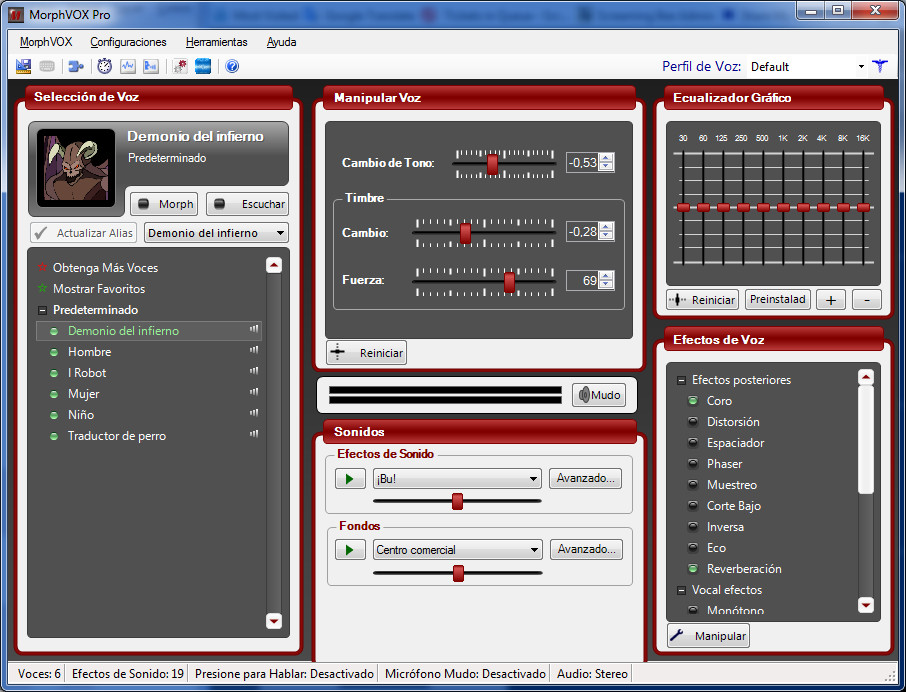Viewport: 906px width, 692px height.
Task: Play the ¡Bu! sound effect
Action: [x=350, y=479]
